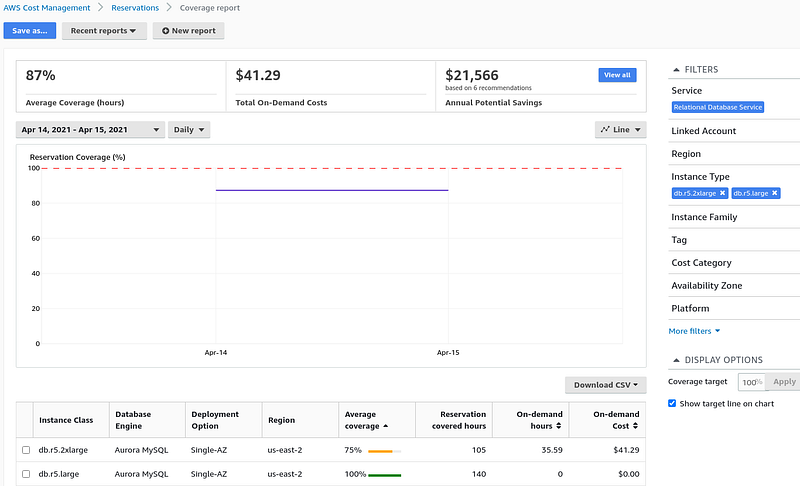Click the $0.00 cost cell

pos(629,474)
